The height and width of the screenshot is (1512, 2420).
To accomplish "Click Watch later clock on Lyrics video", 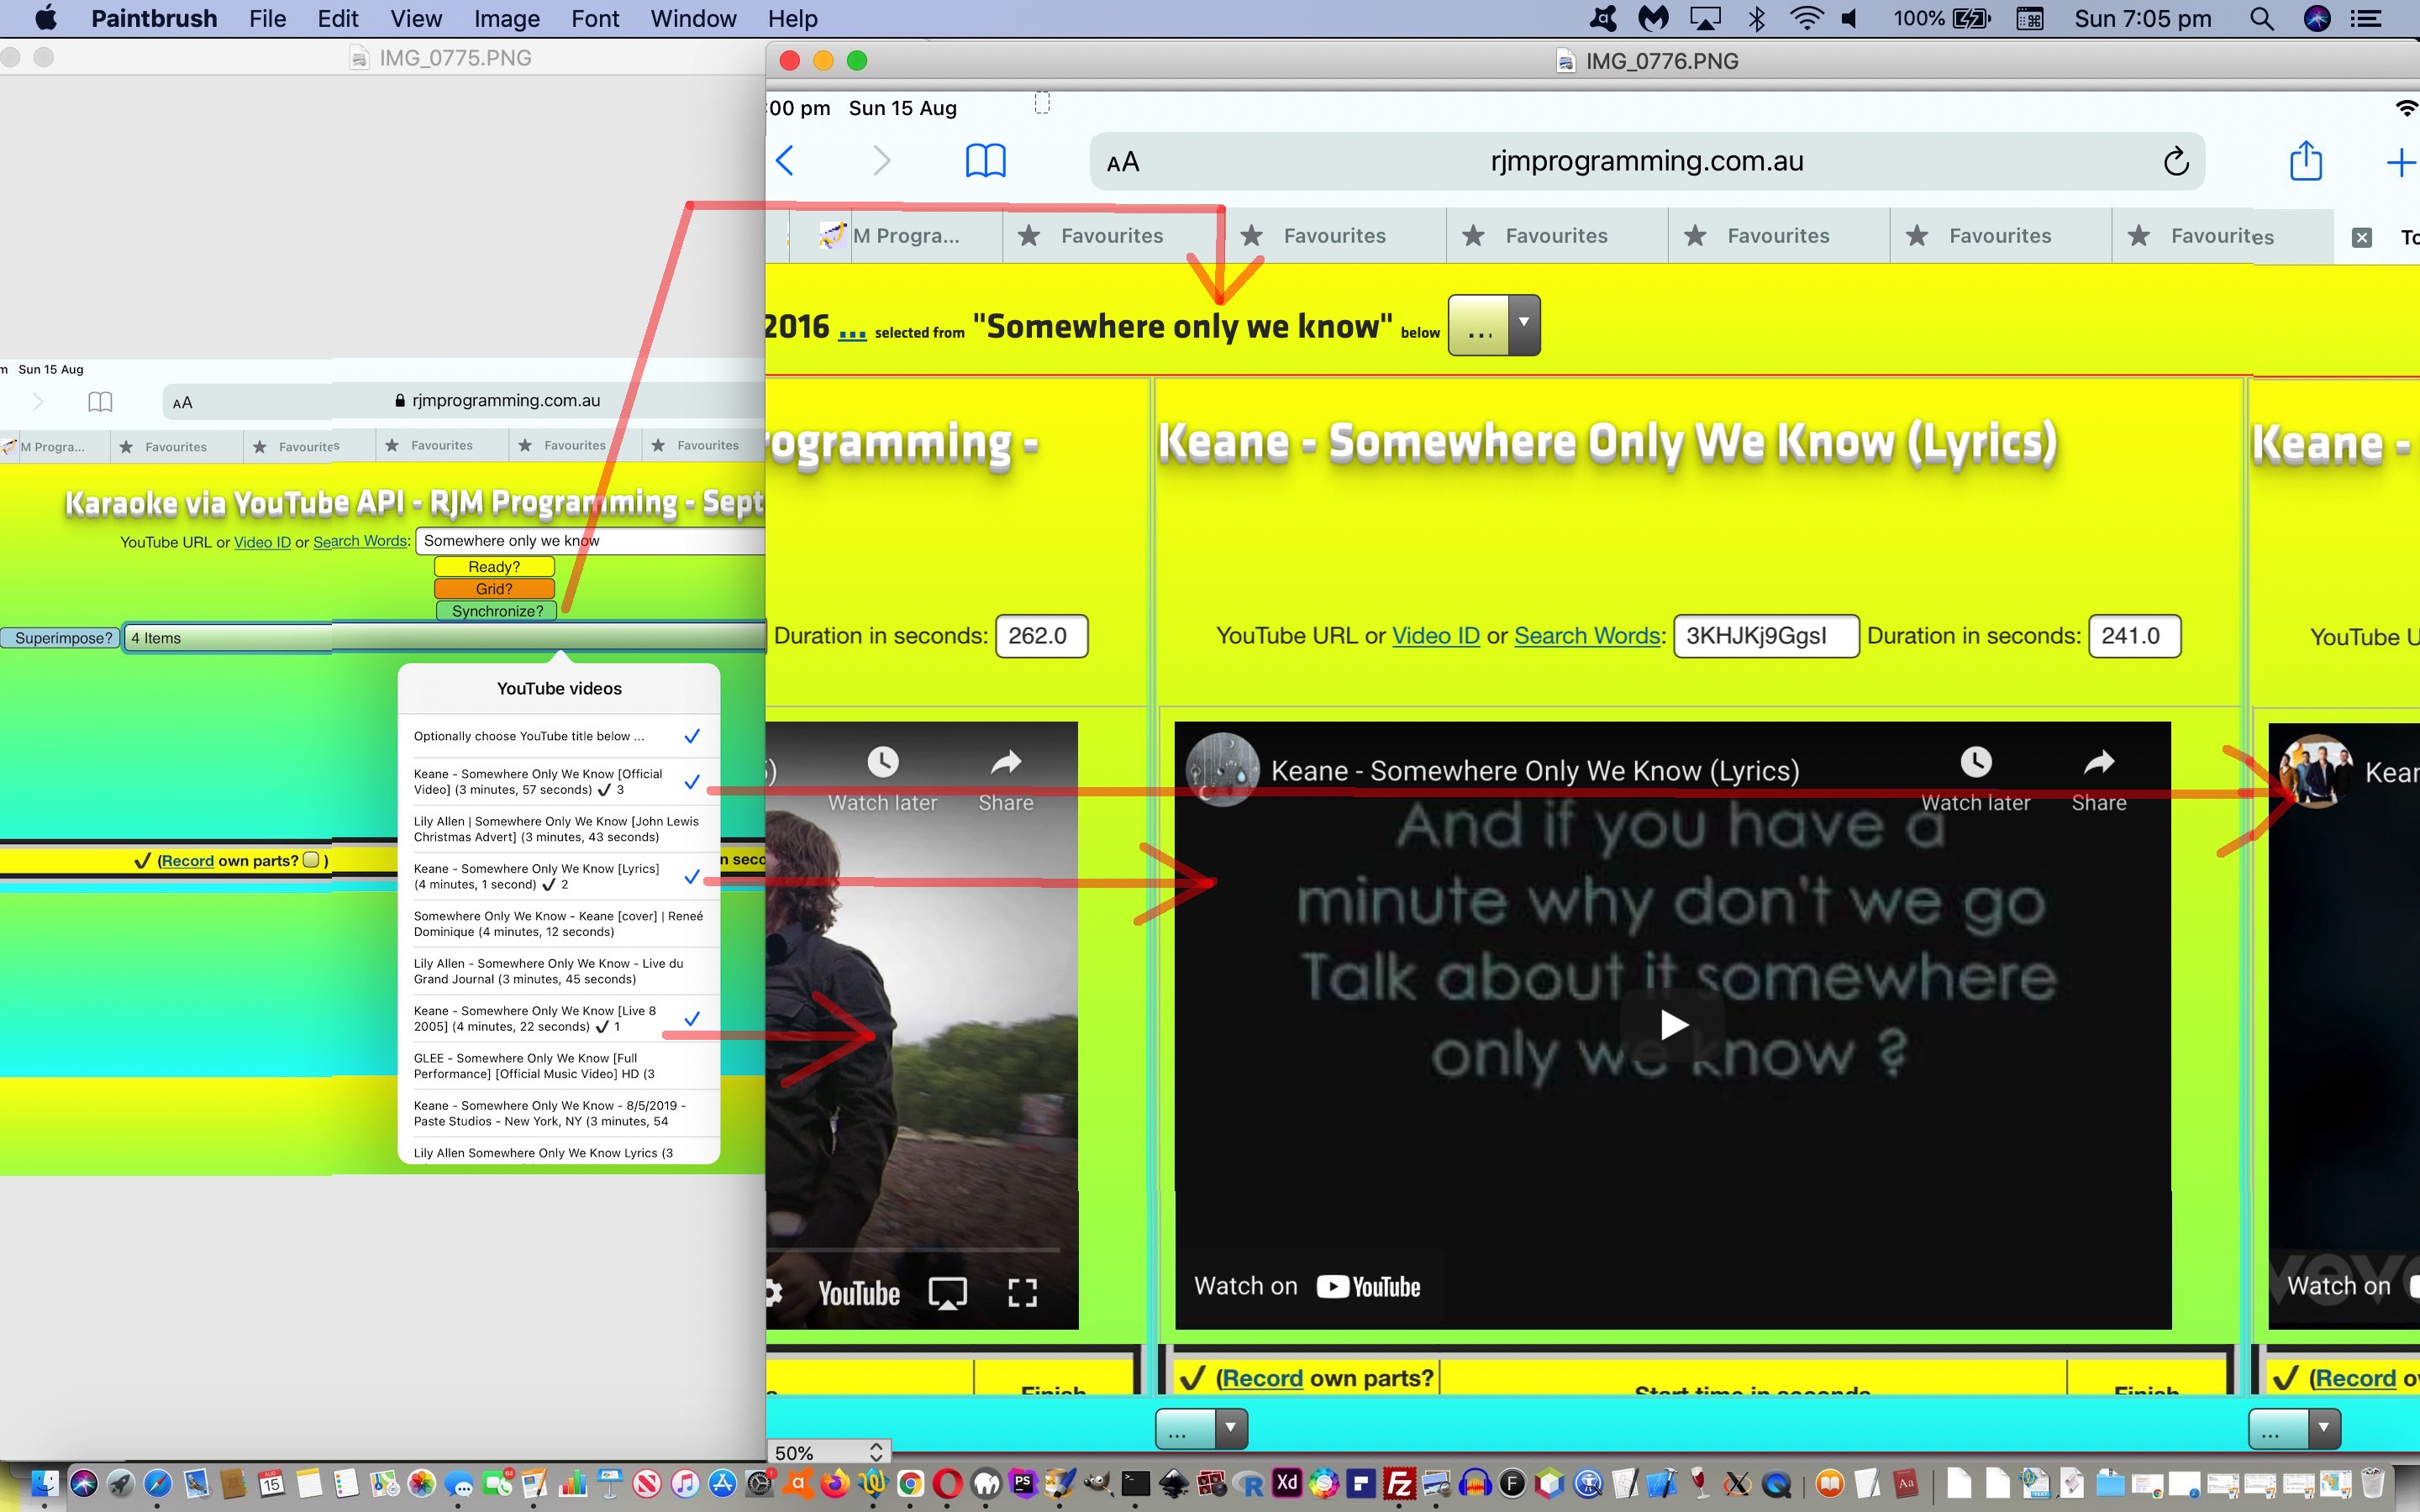I will pyautogui.click(x=1975, y=763).
